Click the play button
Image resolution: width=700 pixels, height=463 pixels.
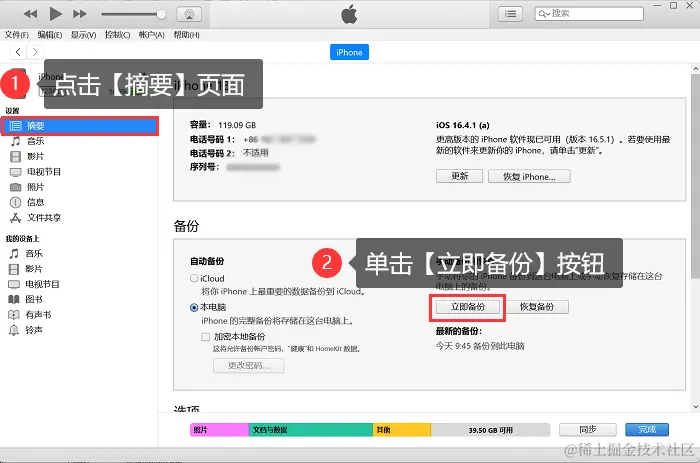click(x=55, y=14)
